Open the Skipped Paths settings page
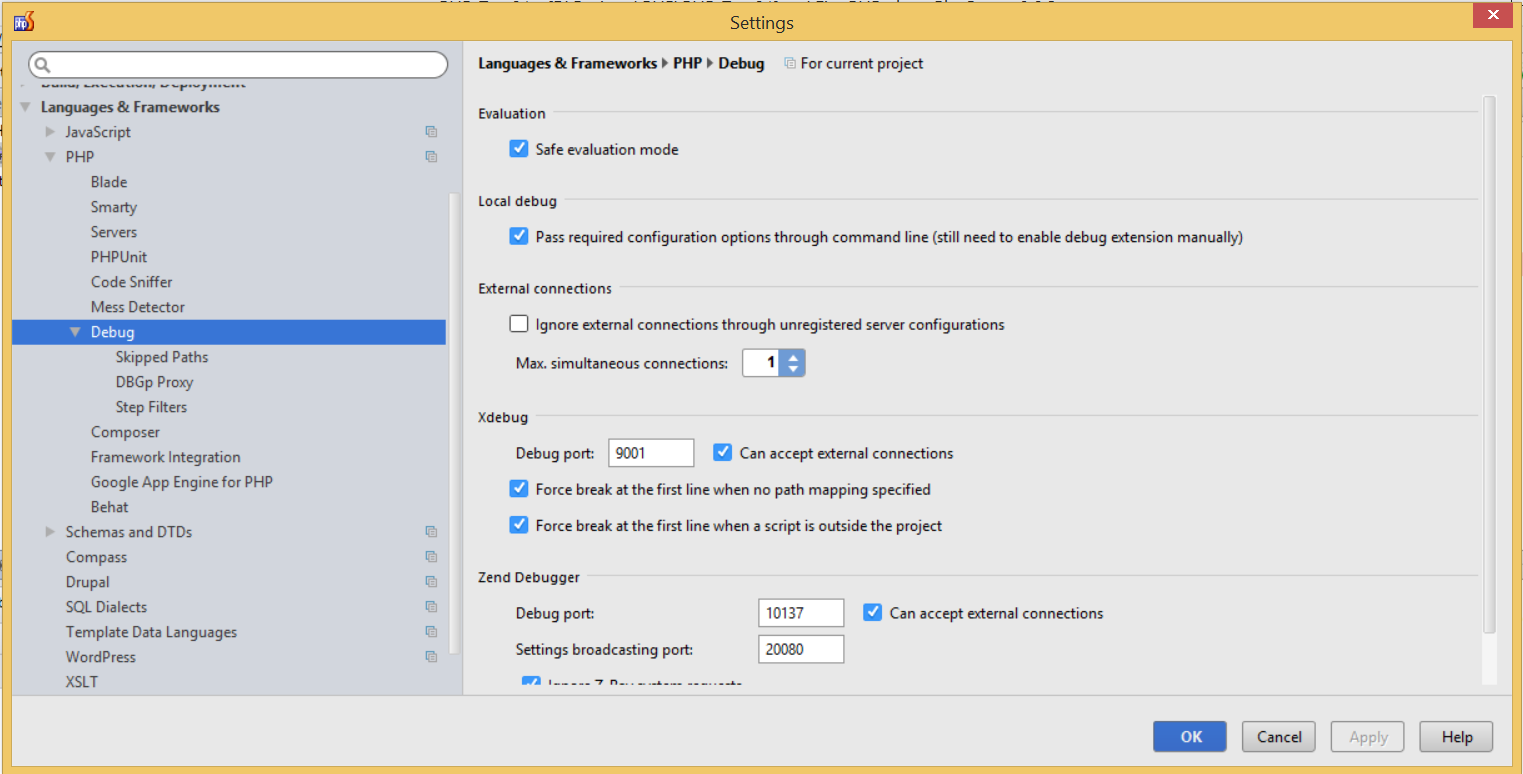Image resolution: width=1523 pixels, height=774 pixels. (x=162, y=357)
